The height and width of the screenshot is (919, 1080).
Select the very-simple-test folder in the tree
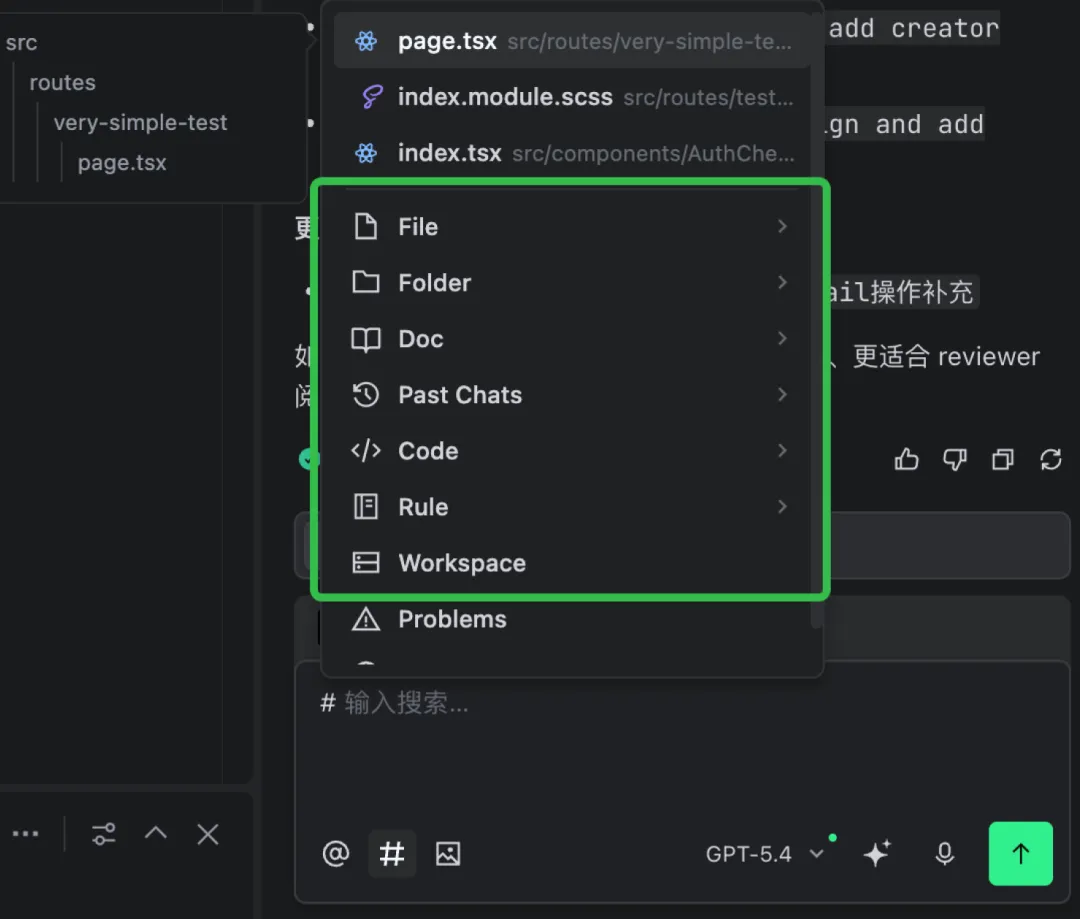tap(141, 123)
